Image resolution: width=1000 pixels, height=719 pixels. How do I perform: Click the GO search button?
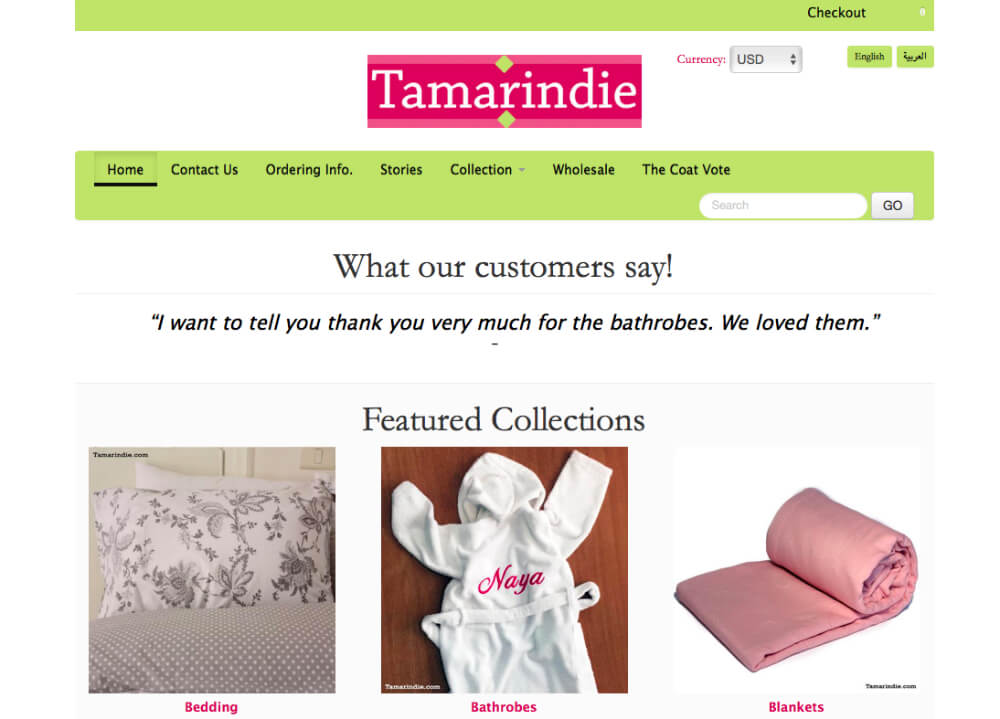pyautogui.click(x=892, y=205)
